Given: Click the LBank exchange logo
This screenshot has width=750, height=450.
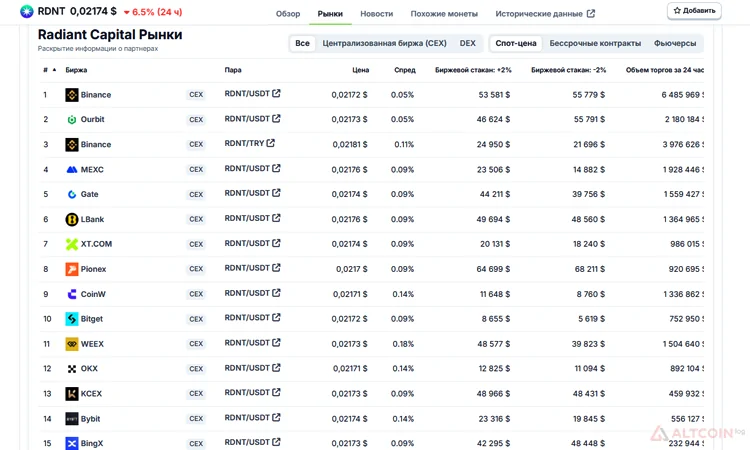Looking at the screenshot, I should 72,220.
